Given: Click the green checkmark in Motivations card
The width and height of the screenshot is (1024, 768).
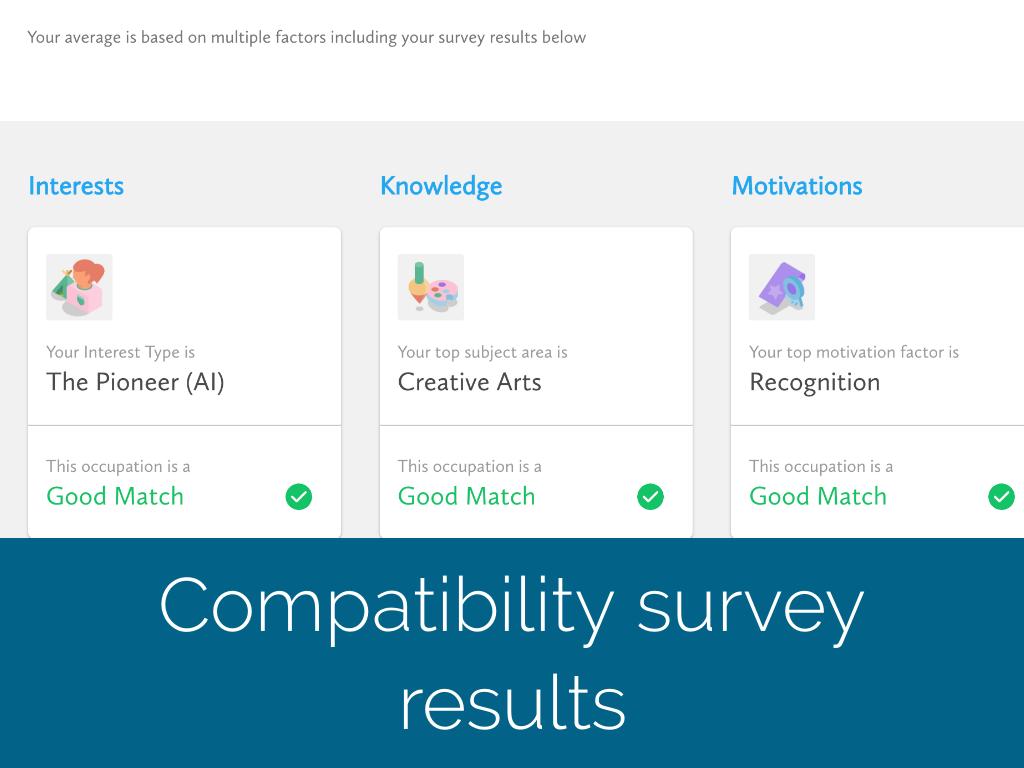Looking at the screenshot, I should point(1001,497).
